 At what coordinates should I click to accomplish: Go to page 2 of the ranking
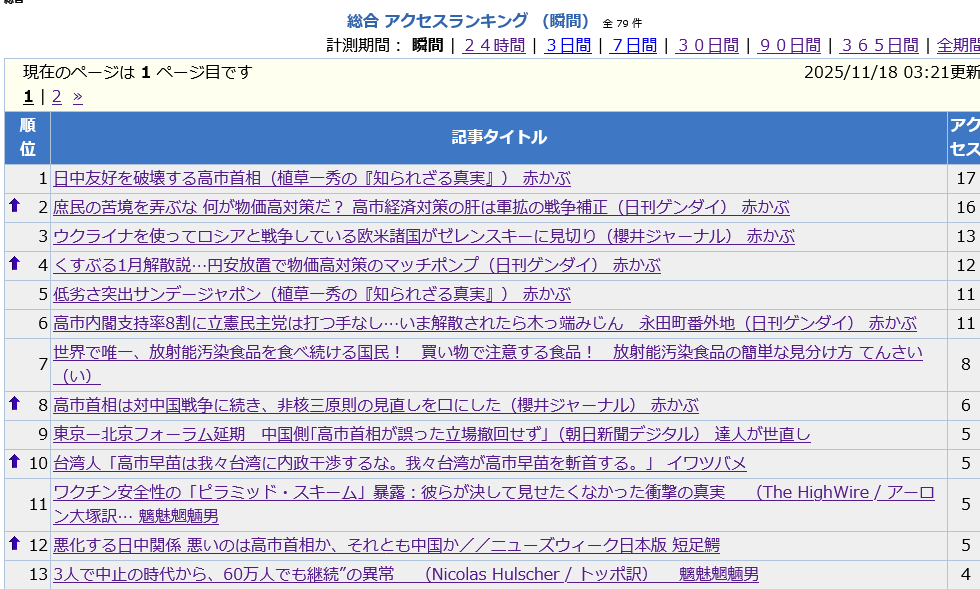tap(57, 97)
